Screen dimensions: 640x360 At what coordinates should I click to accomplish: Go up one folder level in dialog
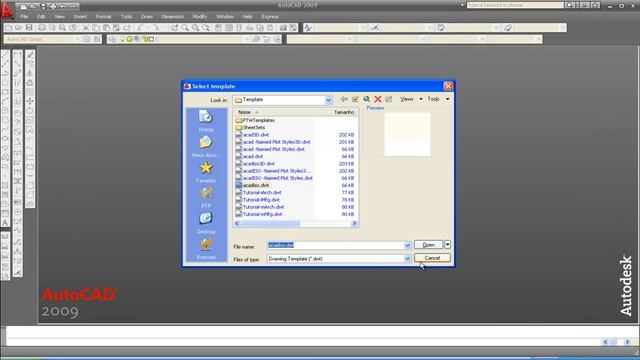356,99
